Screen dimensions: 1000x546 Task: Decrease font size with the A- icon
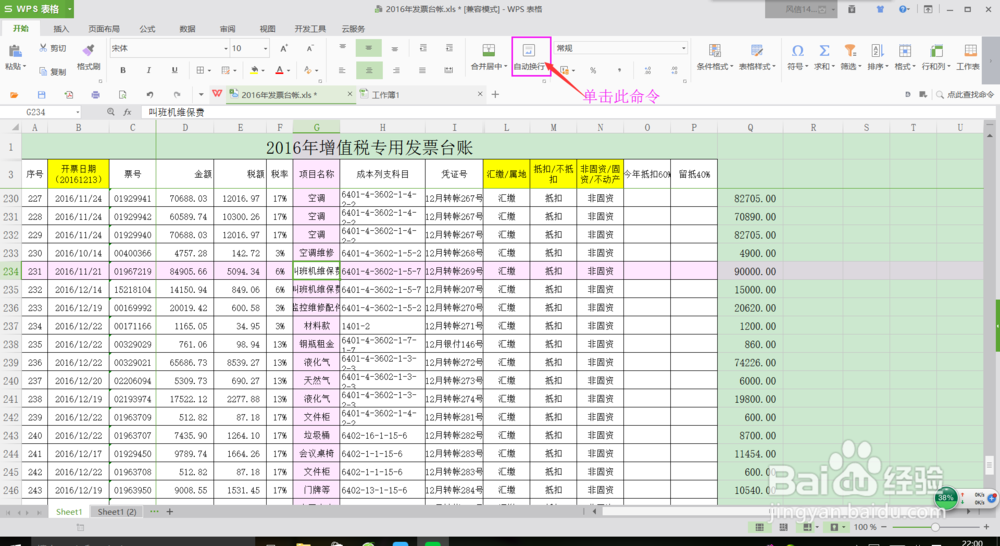(x=310, y=48)
